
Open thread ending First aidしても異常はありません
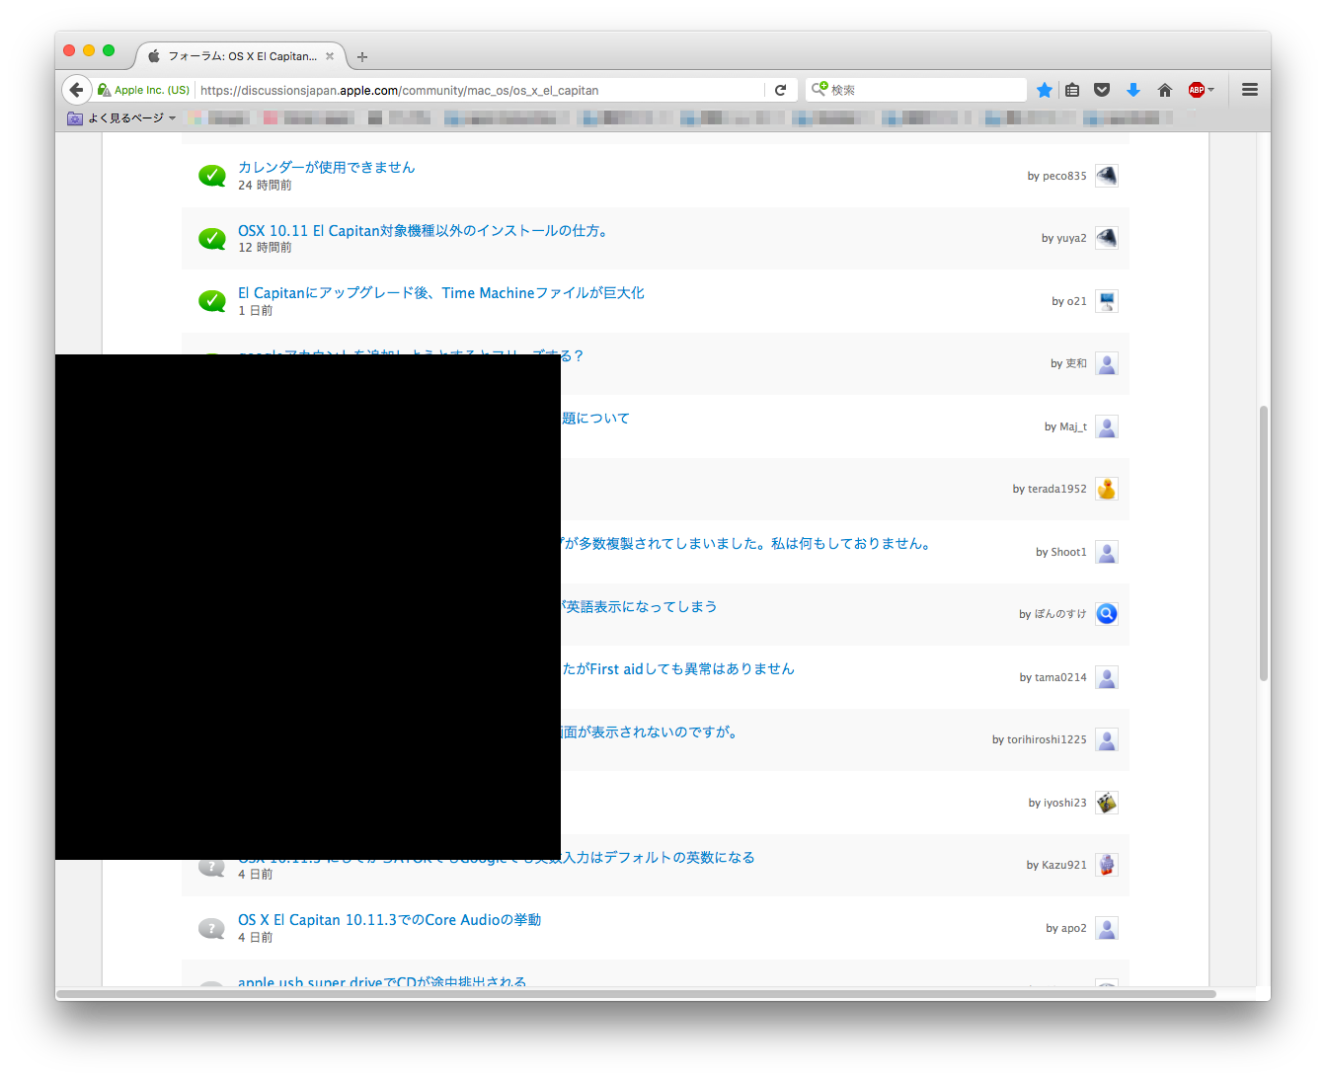pos(678,669)
